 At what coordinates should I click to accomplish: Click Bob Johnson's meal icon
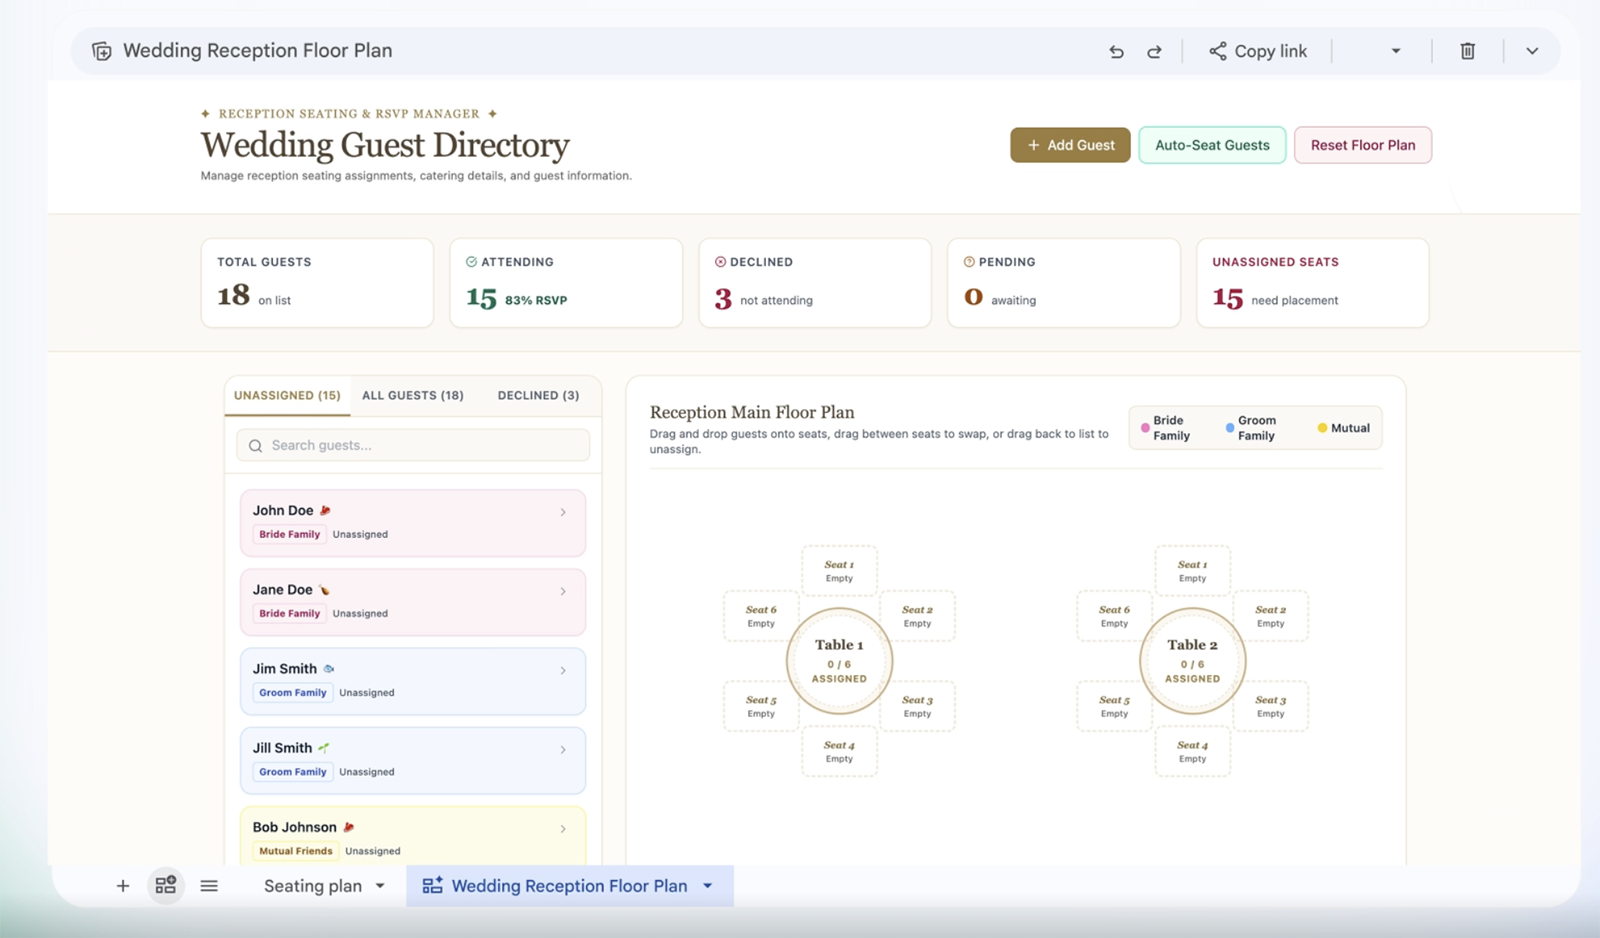click(x=348, y=828)
